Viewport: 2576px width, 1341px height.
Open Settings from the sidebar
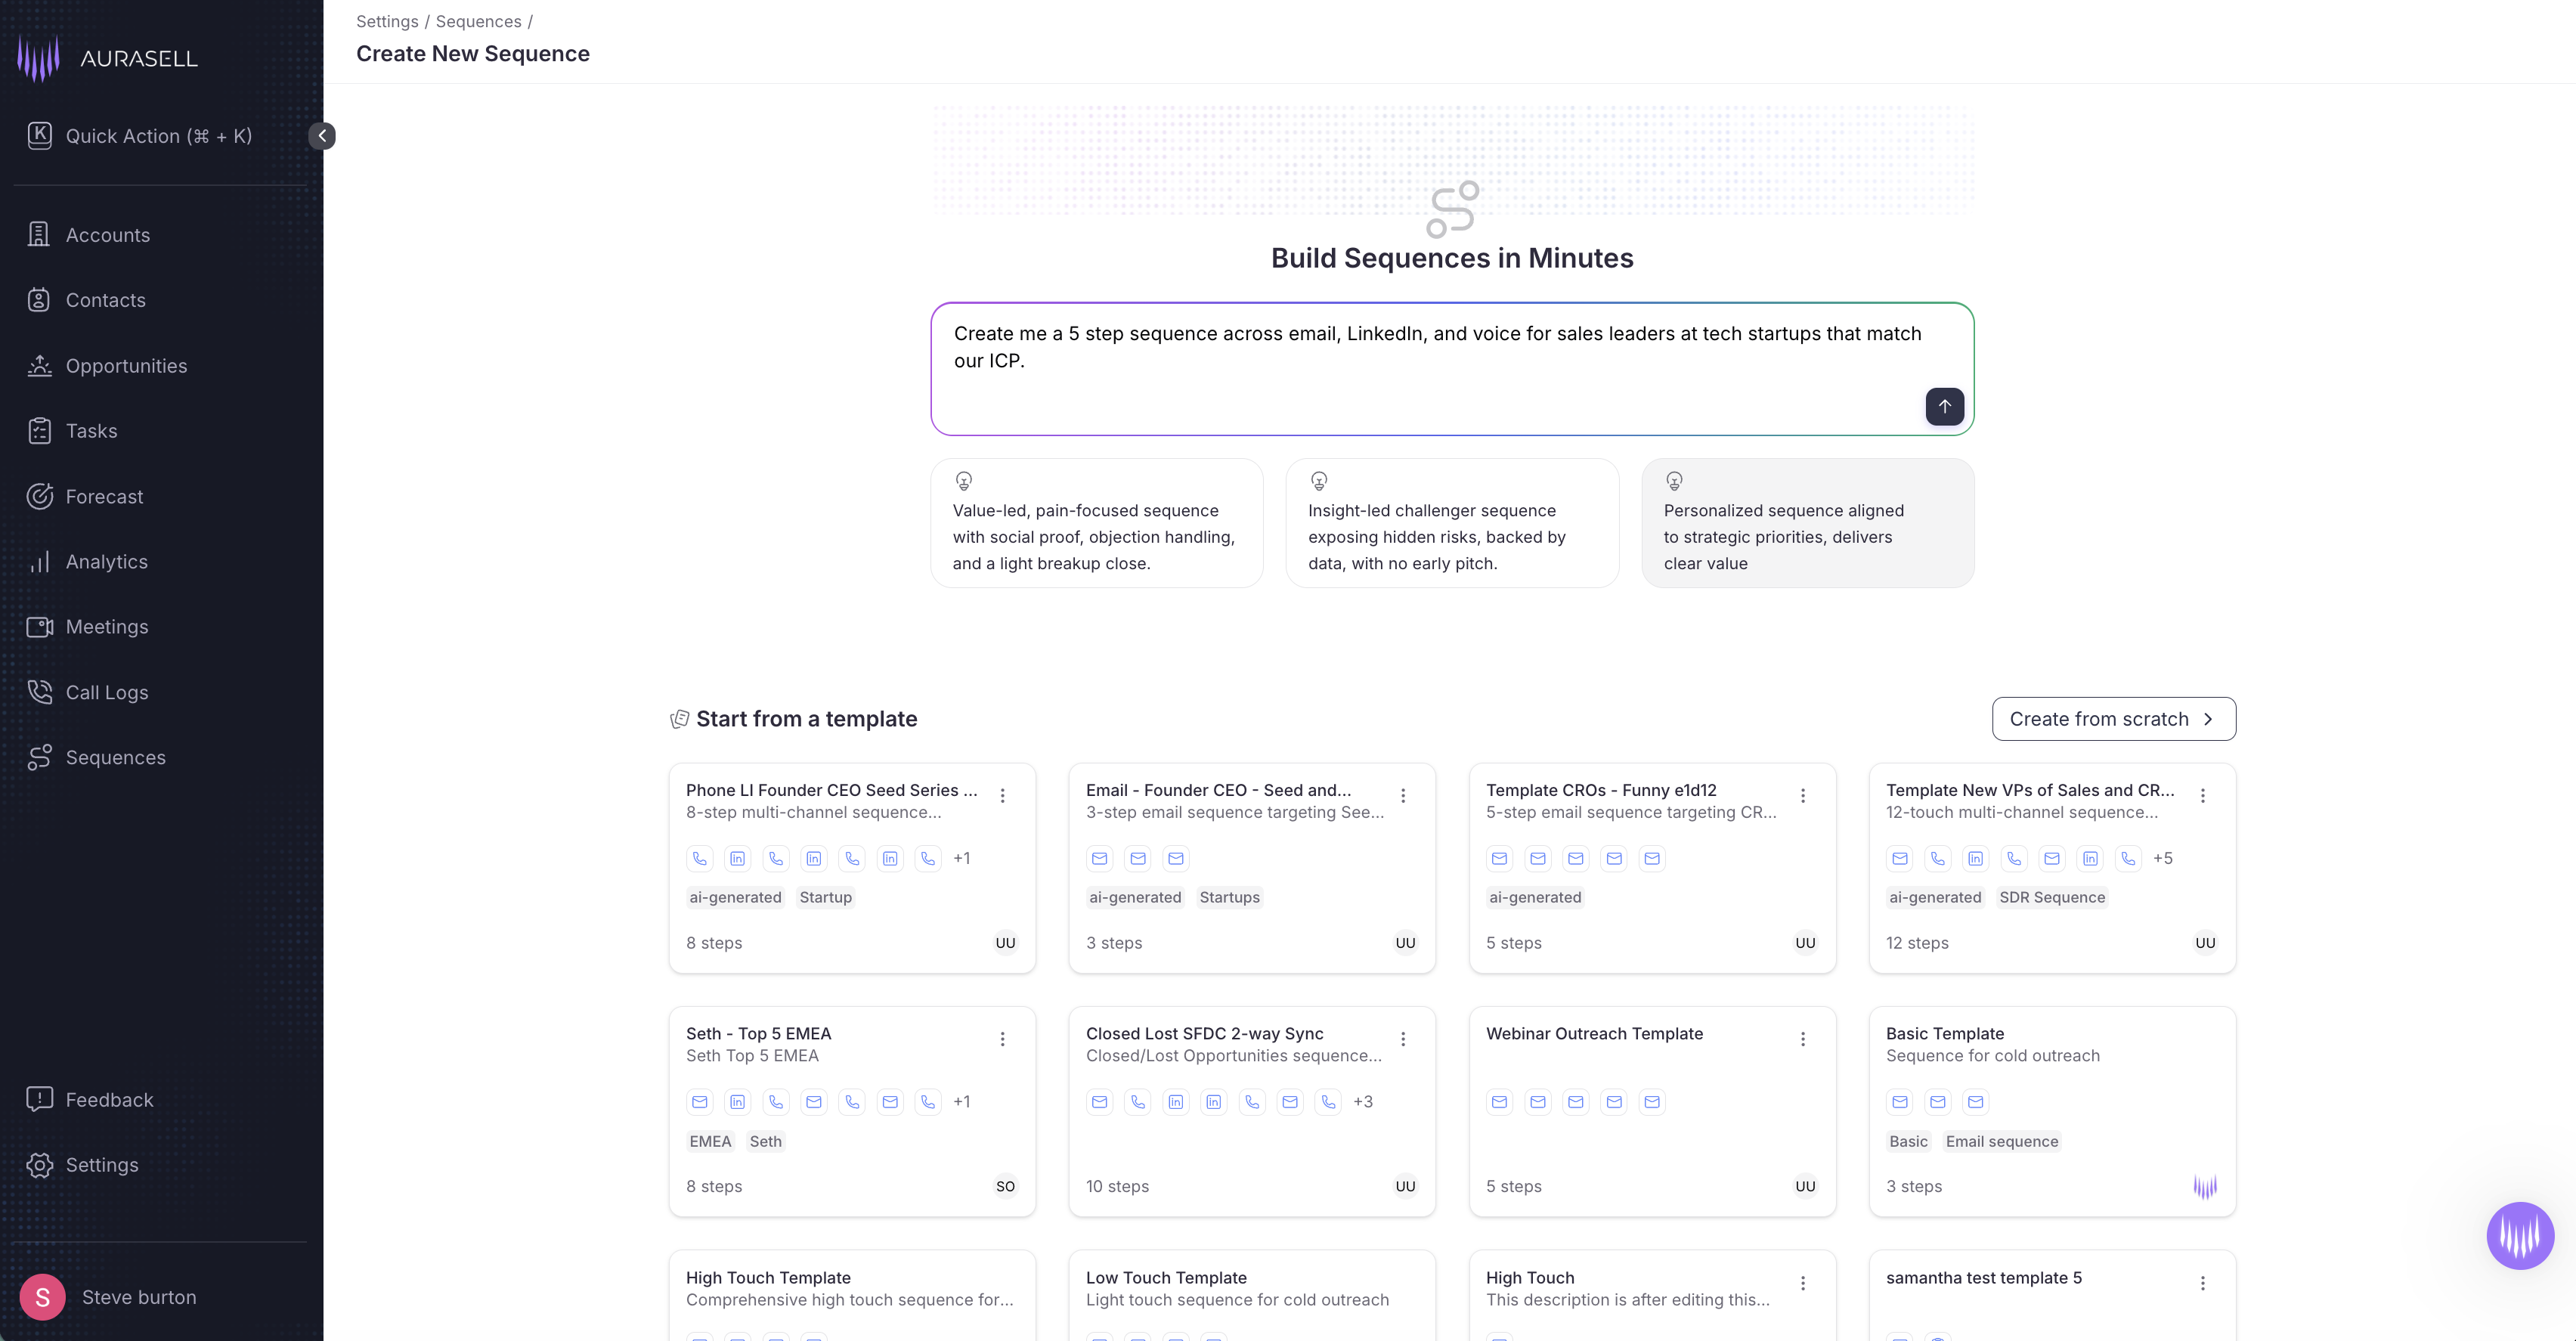coord(101,1165)
